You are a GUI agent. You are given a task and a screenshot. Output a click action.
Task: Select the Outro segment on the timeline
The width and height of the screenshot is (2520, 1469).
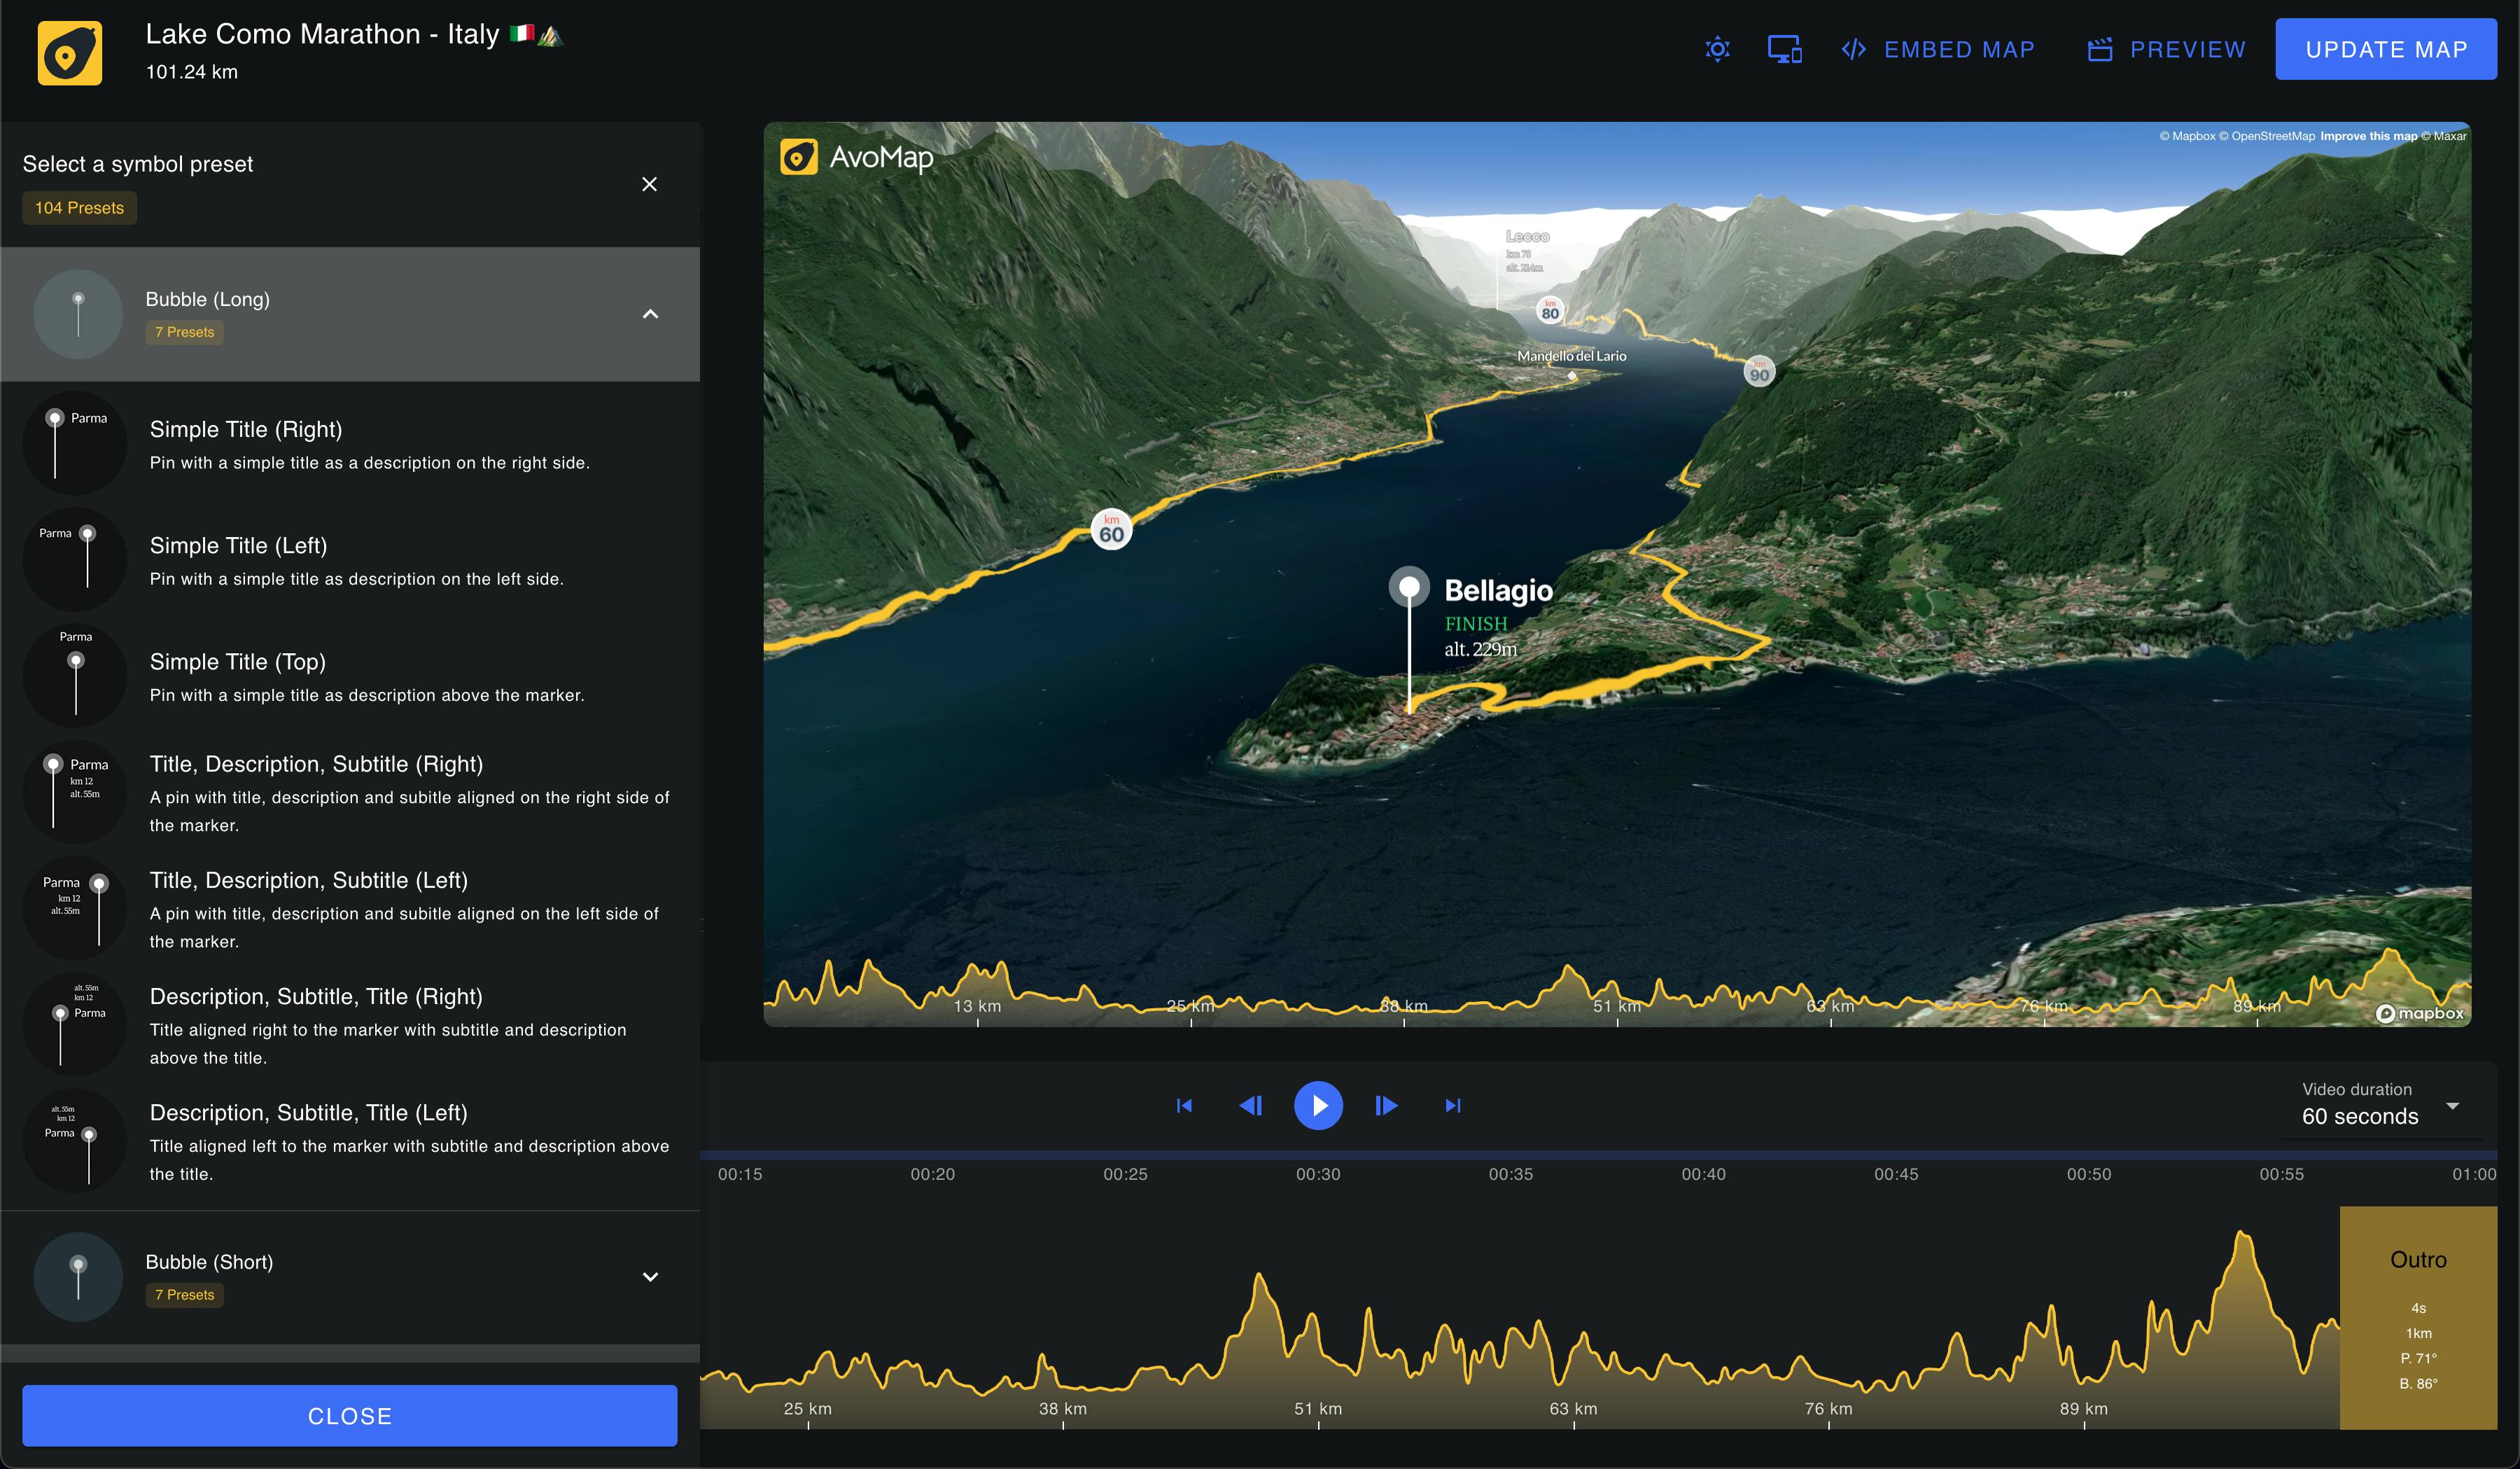[2418, 1317]
